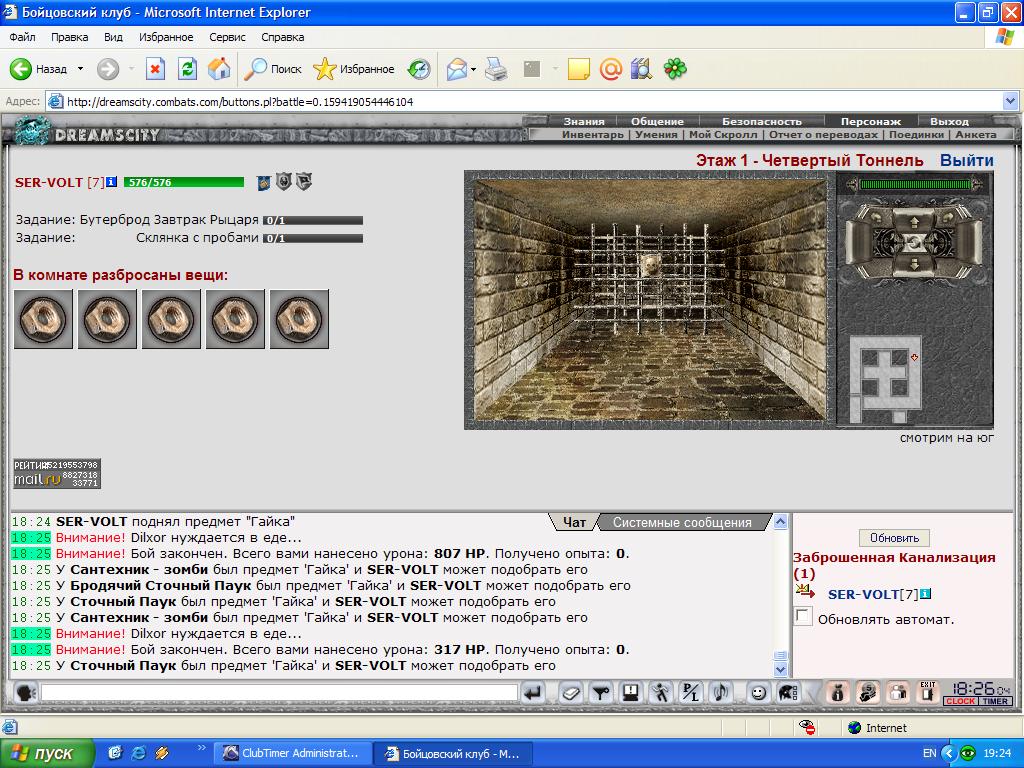Click the send message arrow icon
Image resolution: width=1024 pixels, height=768 pixels.
pyautogui.click(x=533, y=693)
